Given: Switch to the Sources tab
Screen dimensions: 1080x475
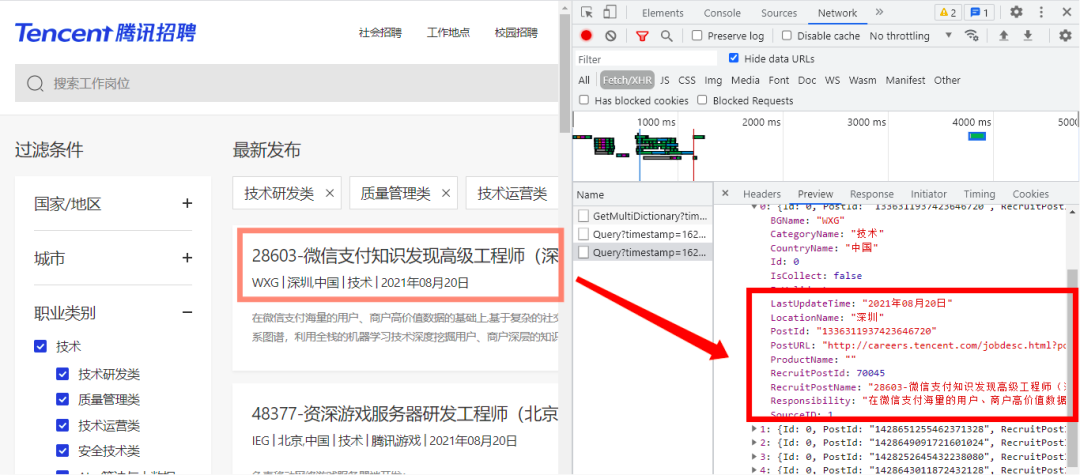Looking at the screenshot, I should tap(779, 12).
